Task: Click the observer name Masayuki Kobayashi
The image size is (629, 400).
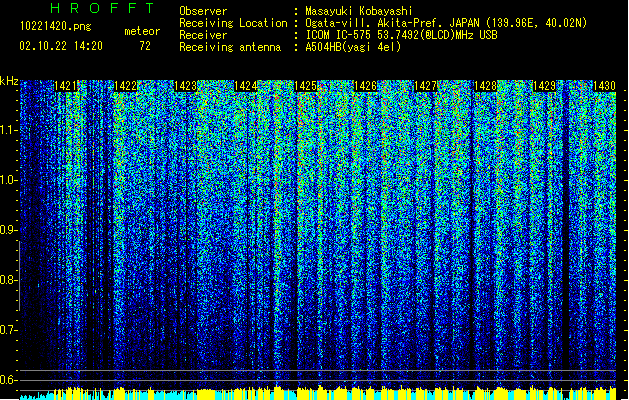Action: 359,11
